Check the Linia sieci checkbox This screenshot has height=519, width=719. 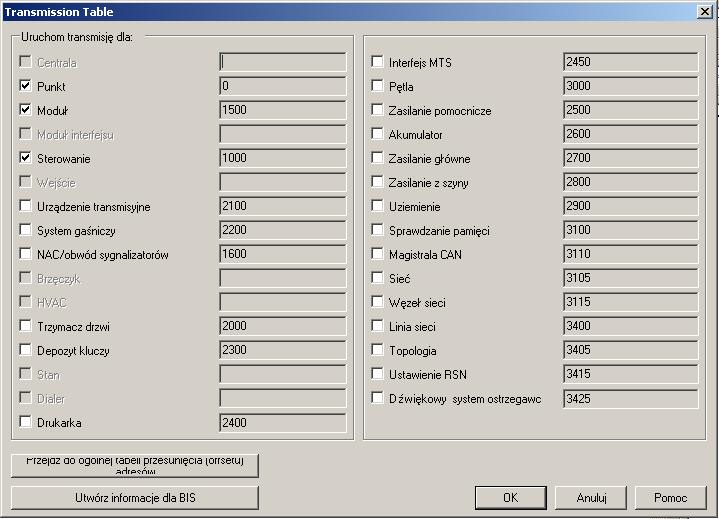[x=377, y=326]
